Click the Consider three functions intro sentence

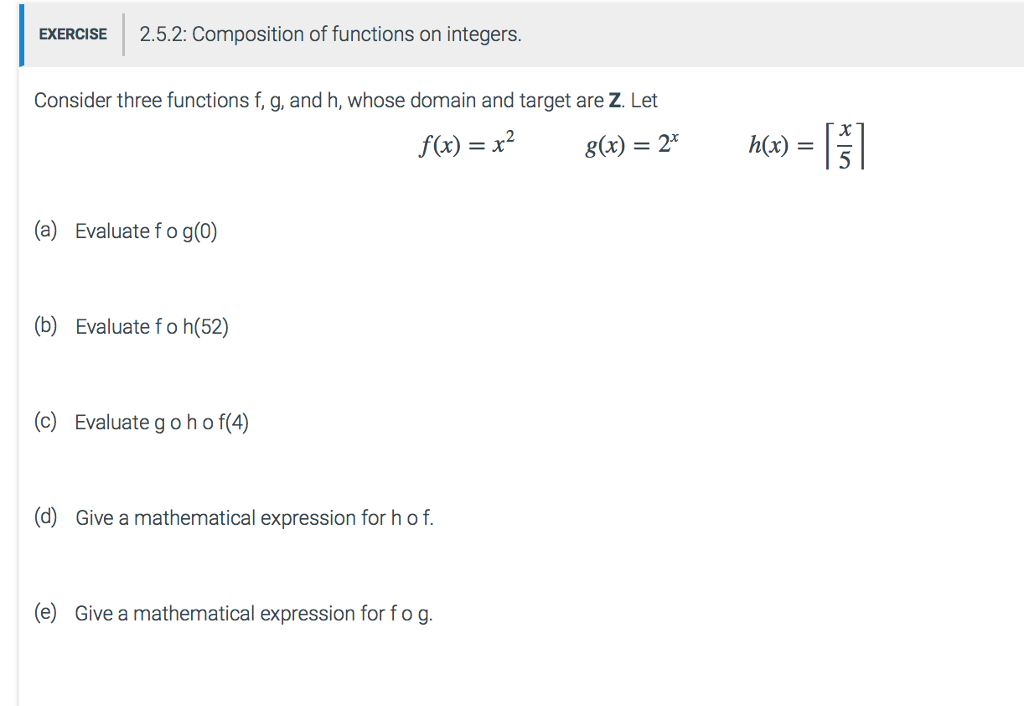345,101
